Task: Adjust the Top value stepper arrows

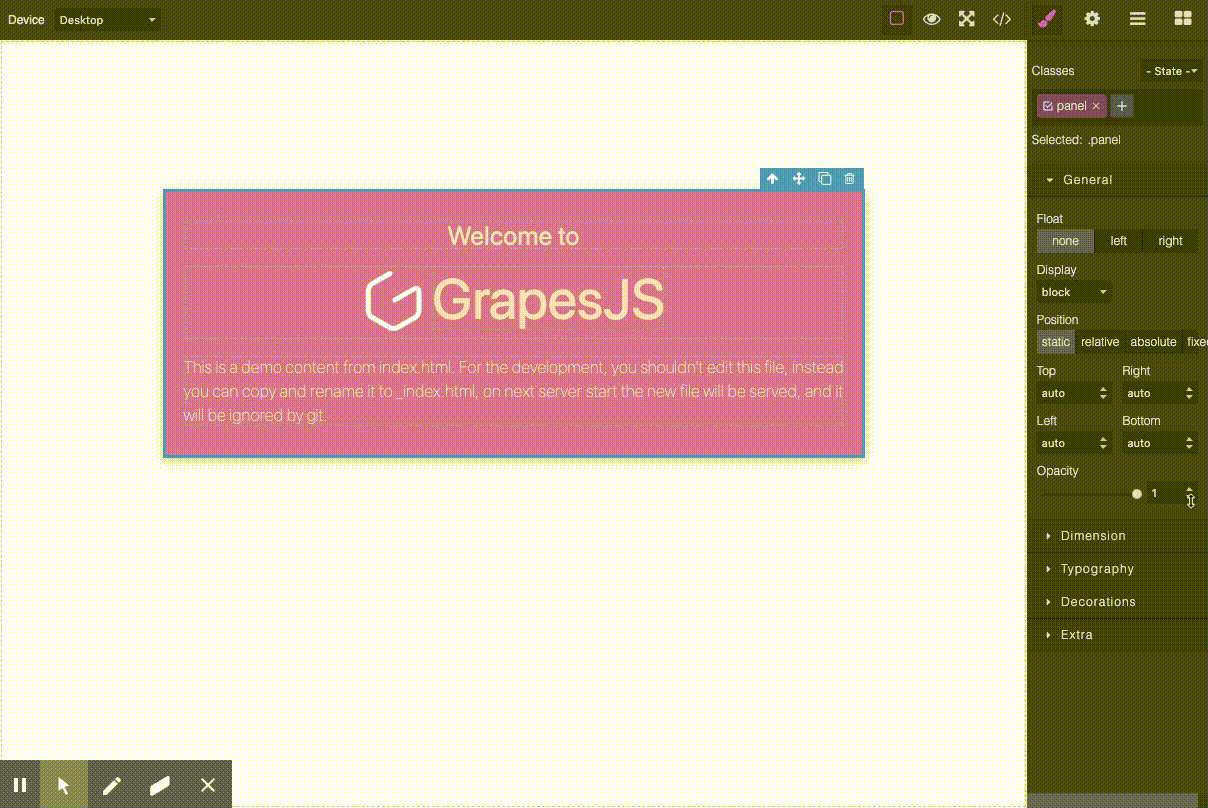Action: click(1104, 393)
